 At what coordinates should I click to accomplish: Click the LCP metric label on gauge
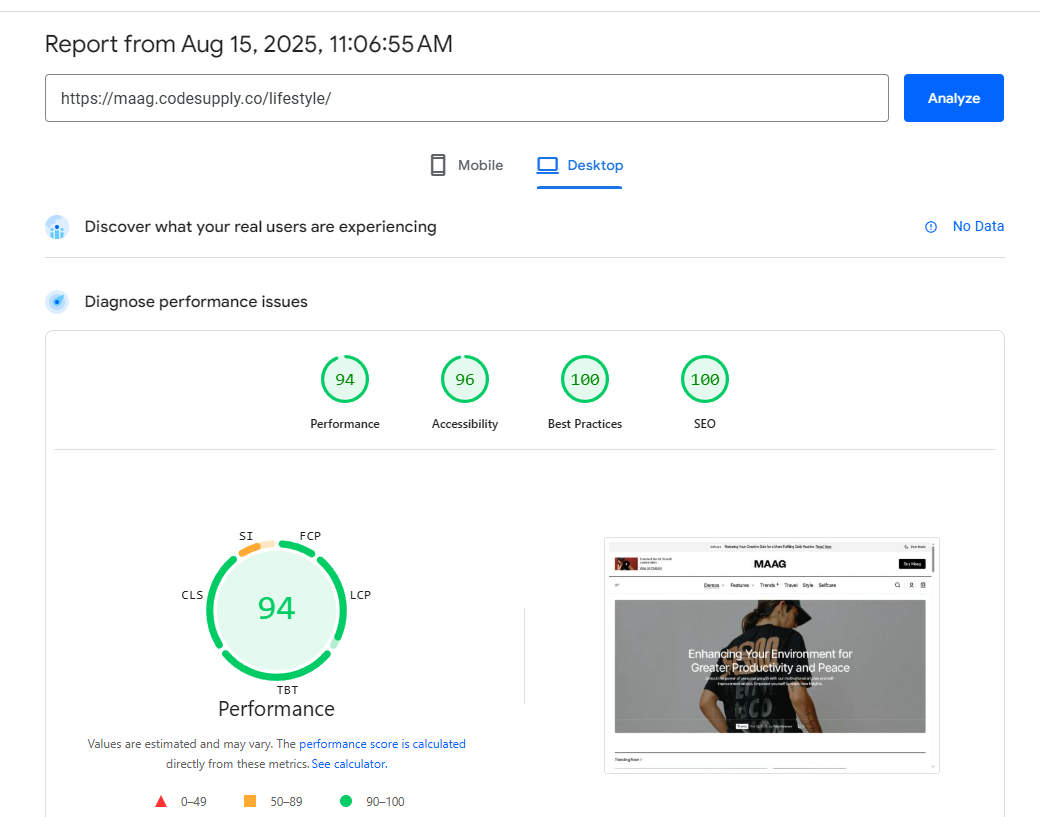pyautogui.click(x=360, y=595)
